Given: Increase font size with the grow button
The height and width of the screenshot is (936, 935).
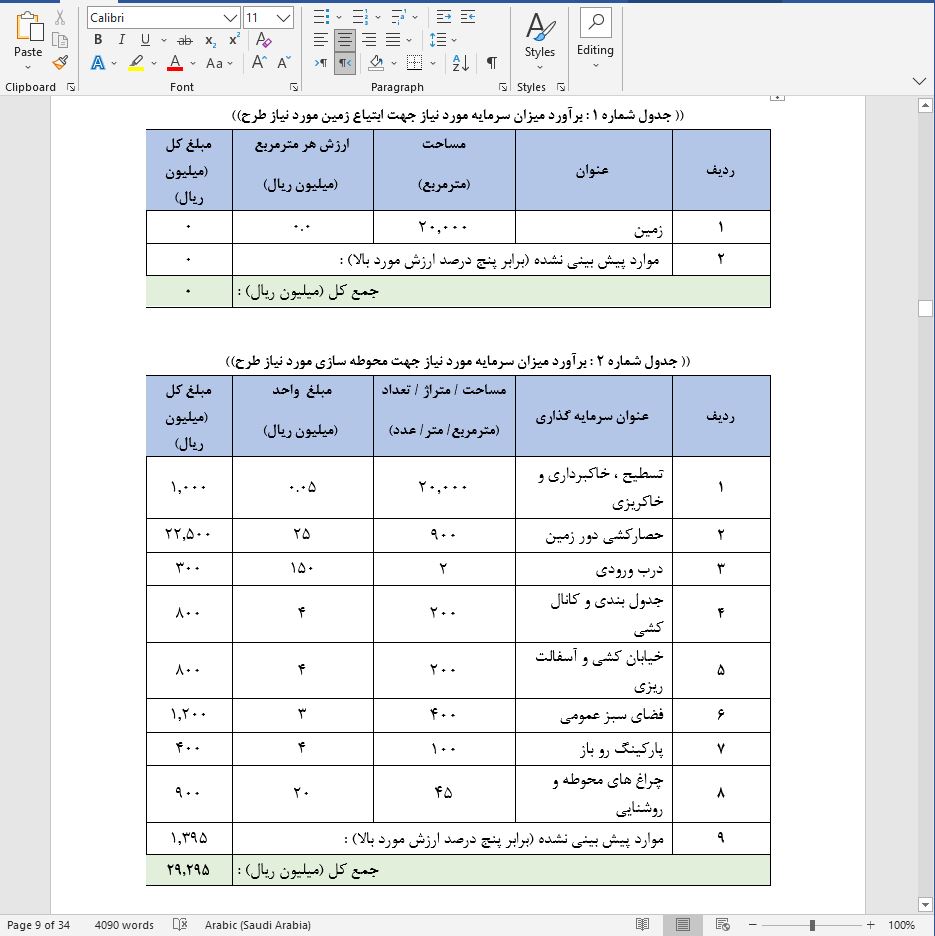Looking at the screenshot, I should coord(259,63).
